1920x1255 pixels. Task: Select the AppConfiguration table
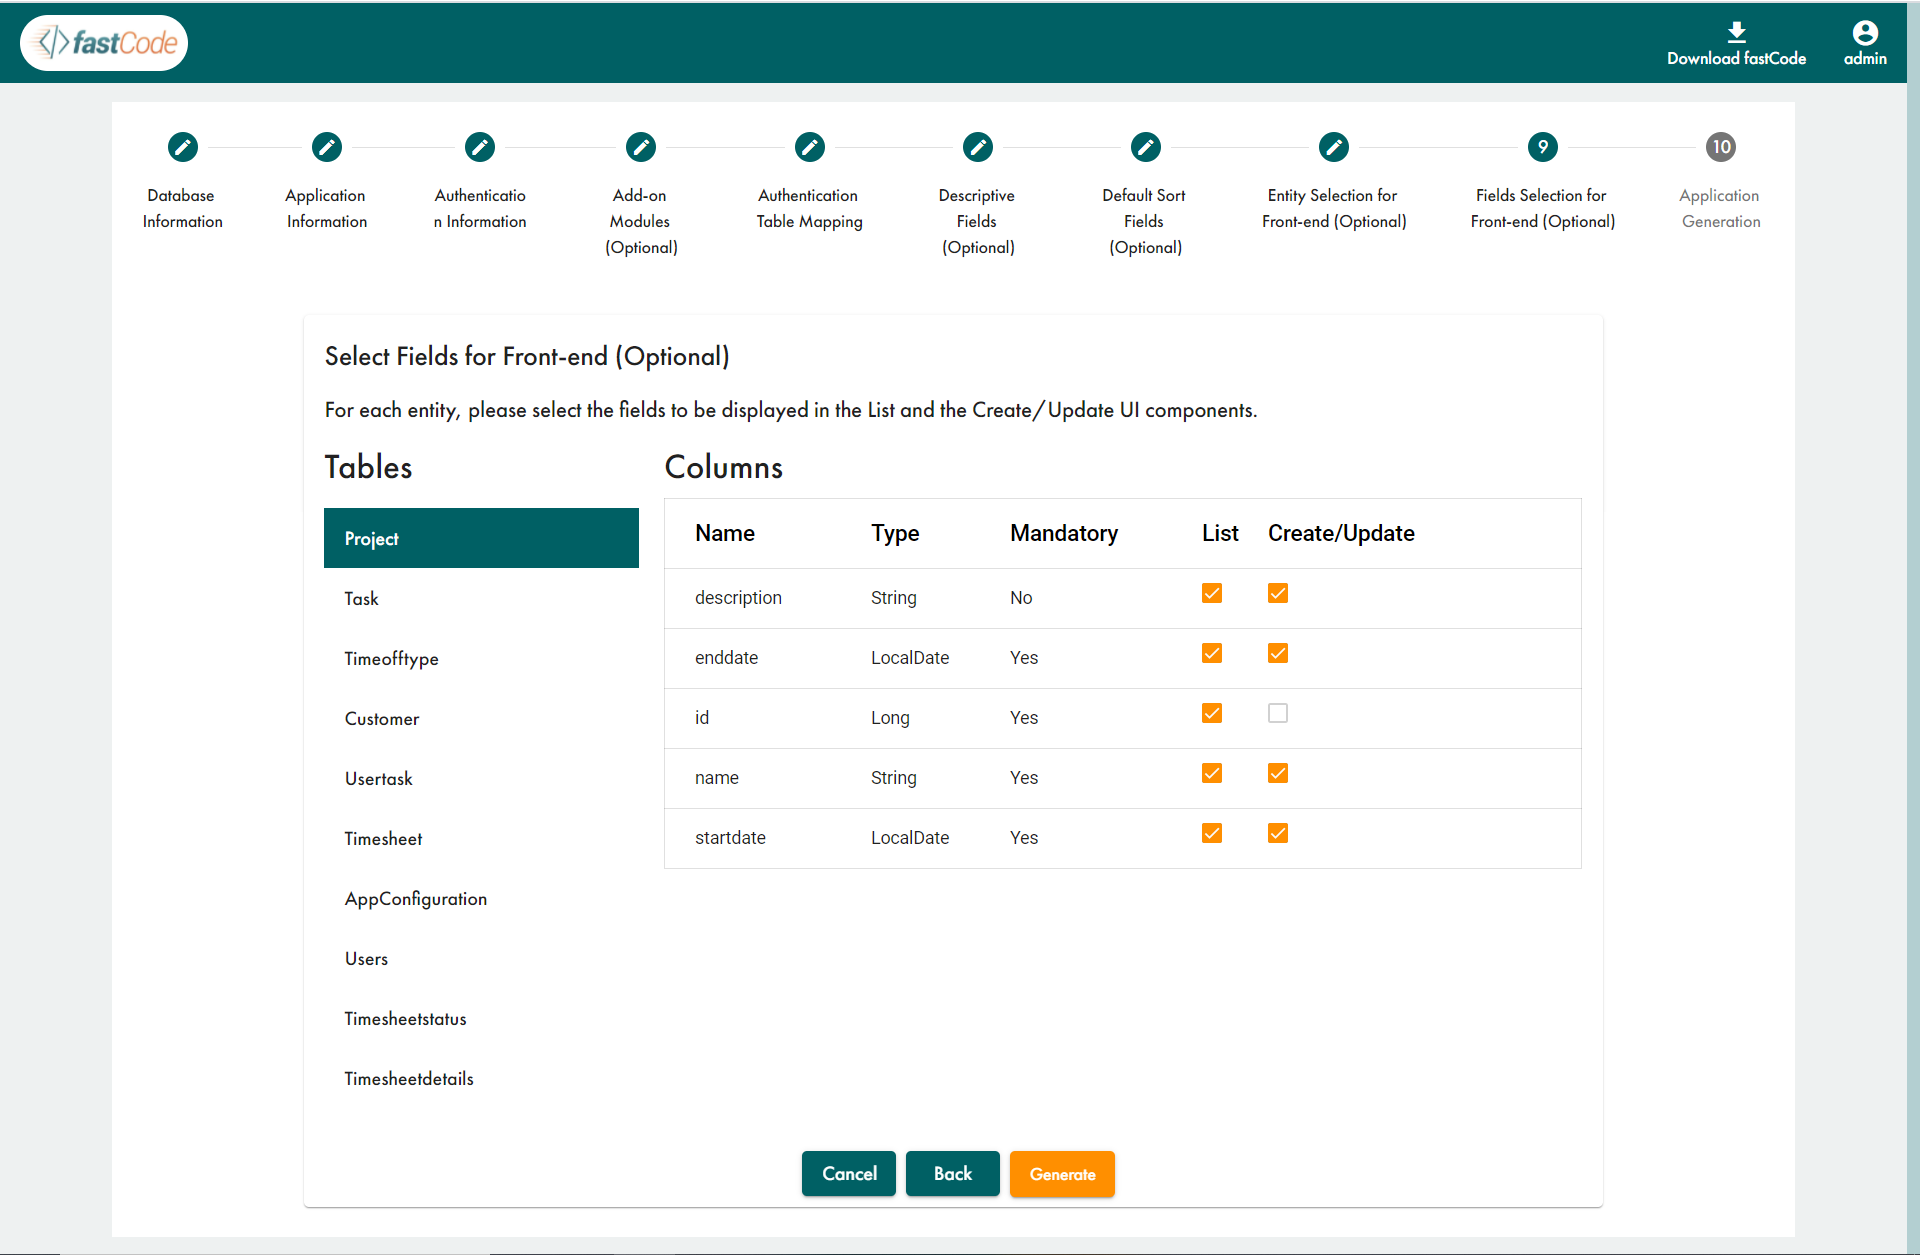click(481, 898)
